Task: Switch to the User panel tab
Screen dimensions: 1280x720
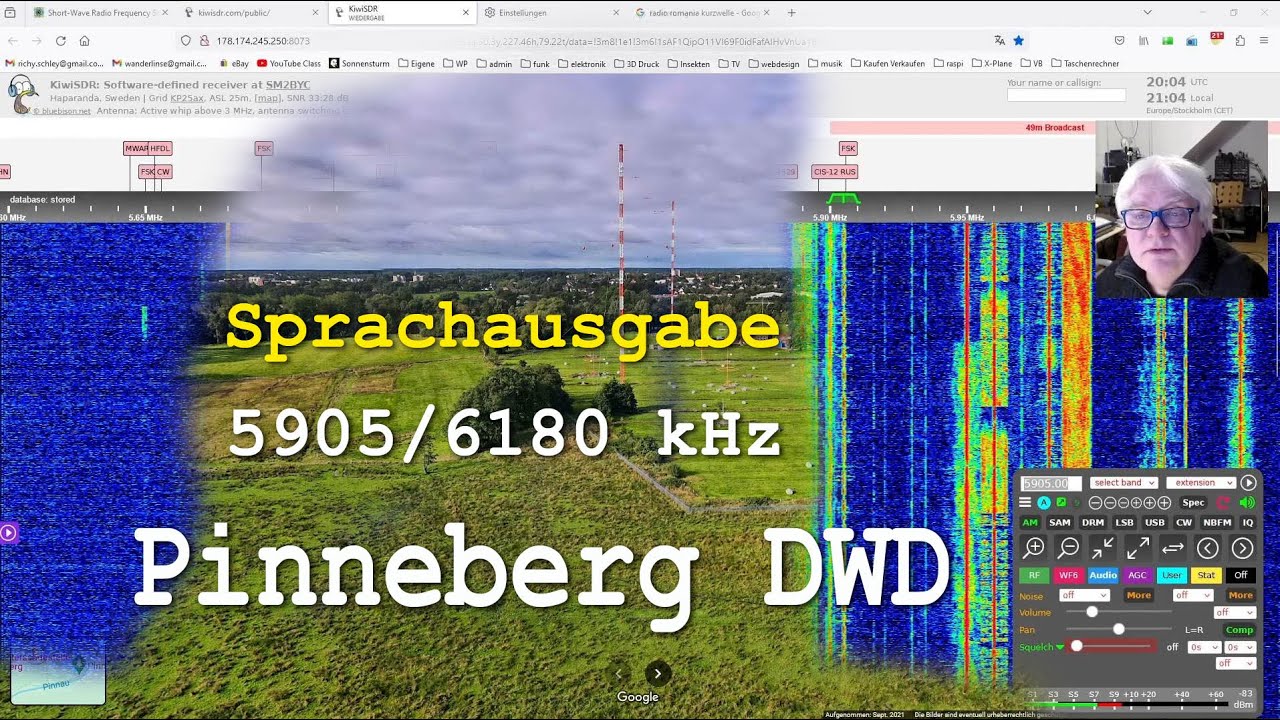Action: pos(1172,575)
